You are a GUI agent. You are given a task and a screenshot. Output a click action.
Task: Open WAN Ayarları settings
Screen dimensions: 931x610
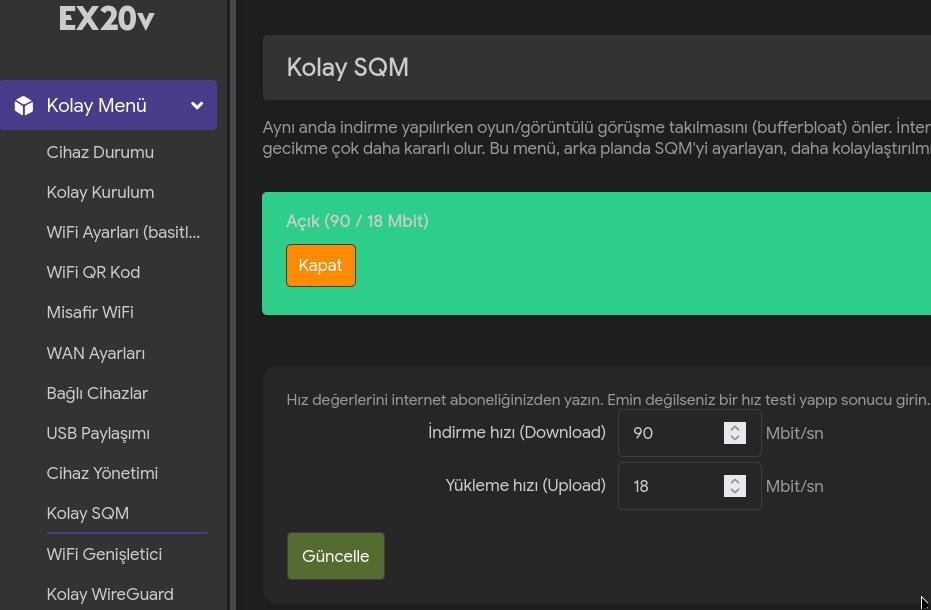click(x=96, y=353)
